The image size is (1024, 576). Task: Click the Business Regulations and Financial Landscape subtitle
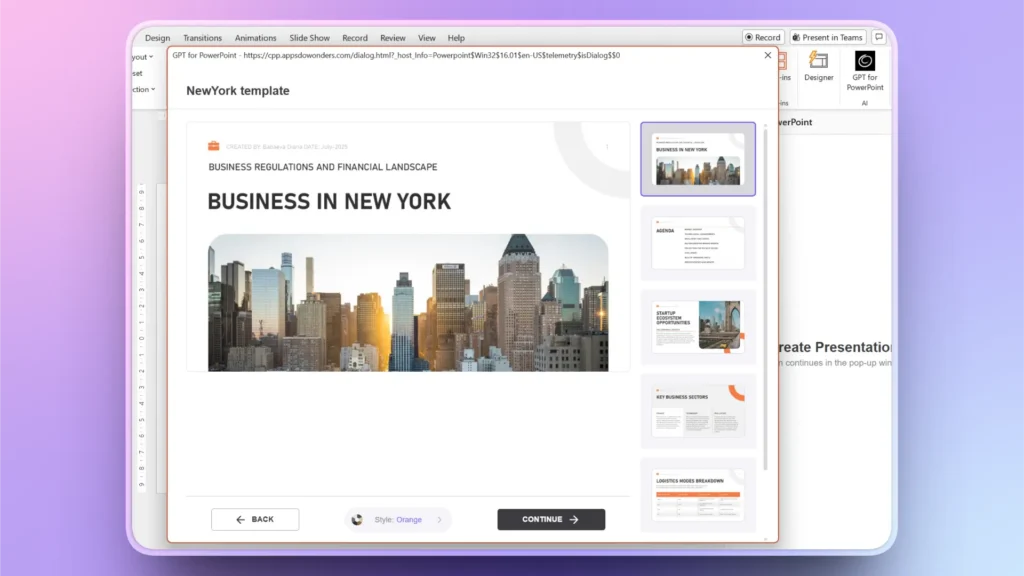(x=323, y=167)
